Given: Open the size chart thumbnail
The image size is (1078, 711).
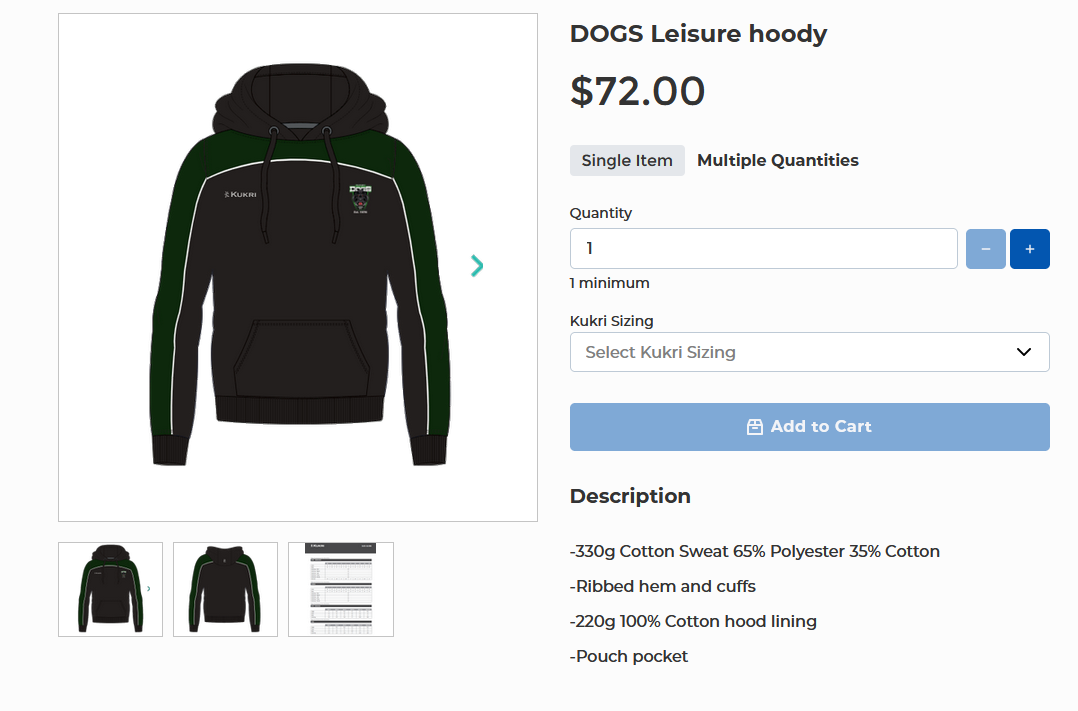Looking at the screenshot, I should 340,589.
